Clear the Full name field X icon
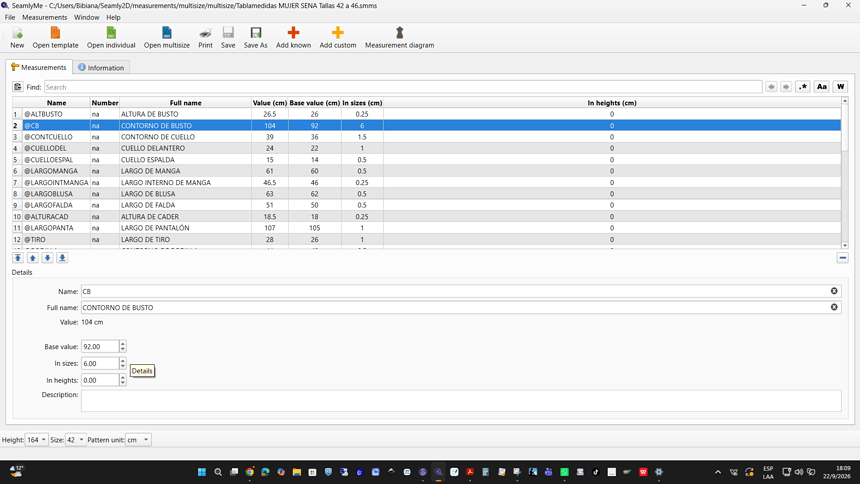Screen dimensions: 860x484 pos(834,307)
